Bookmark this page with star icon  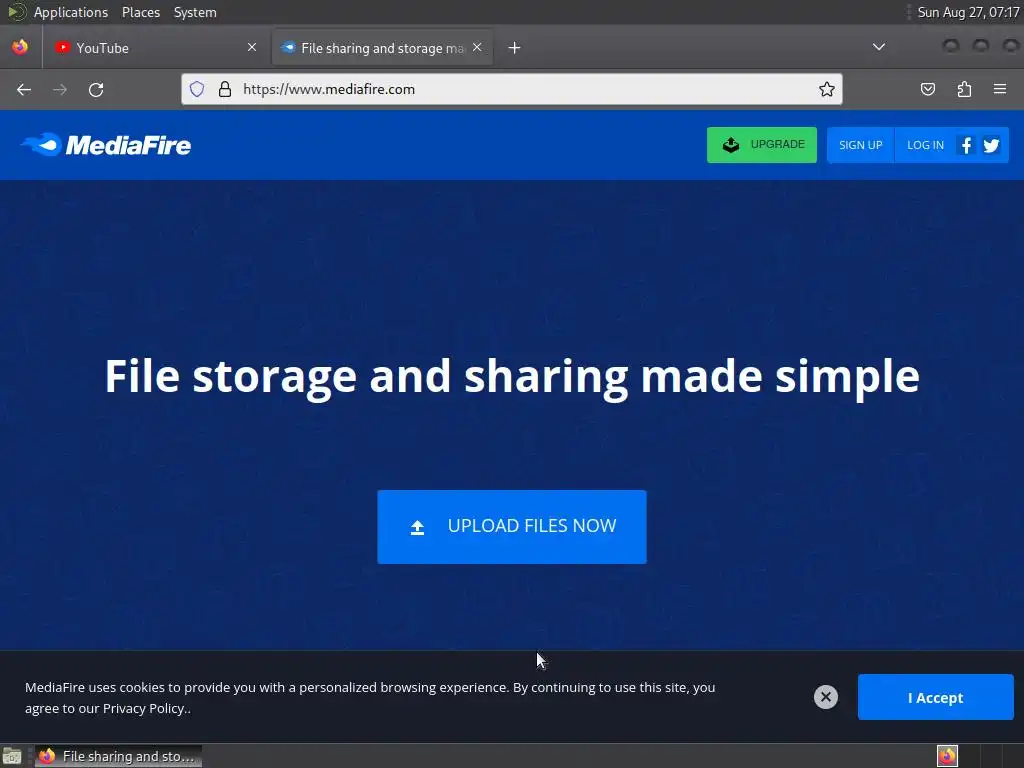827,89
